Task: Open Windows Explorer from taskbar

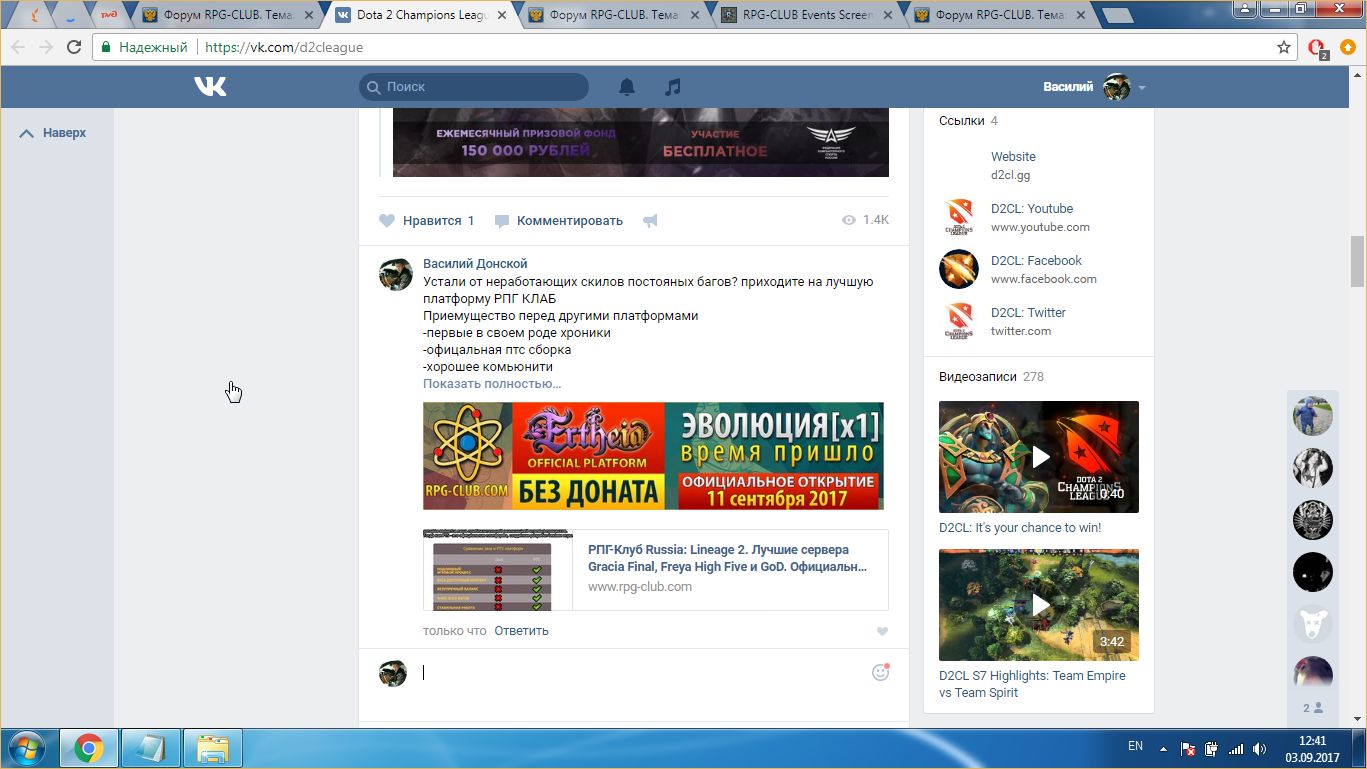Action: click(x=213, y=748)
